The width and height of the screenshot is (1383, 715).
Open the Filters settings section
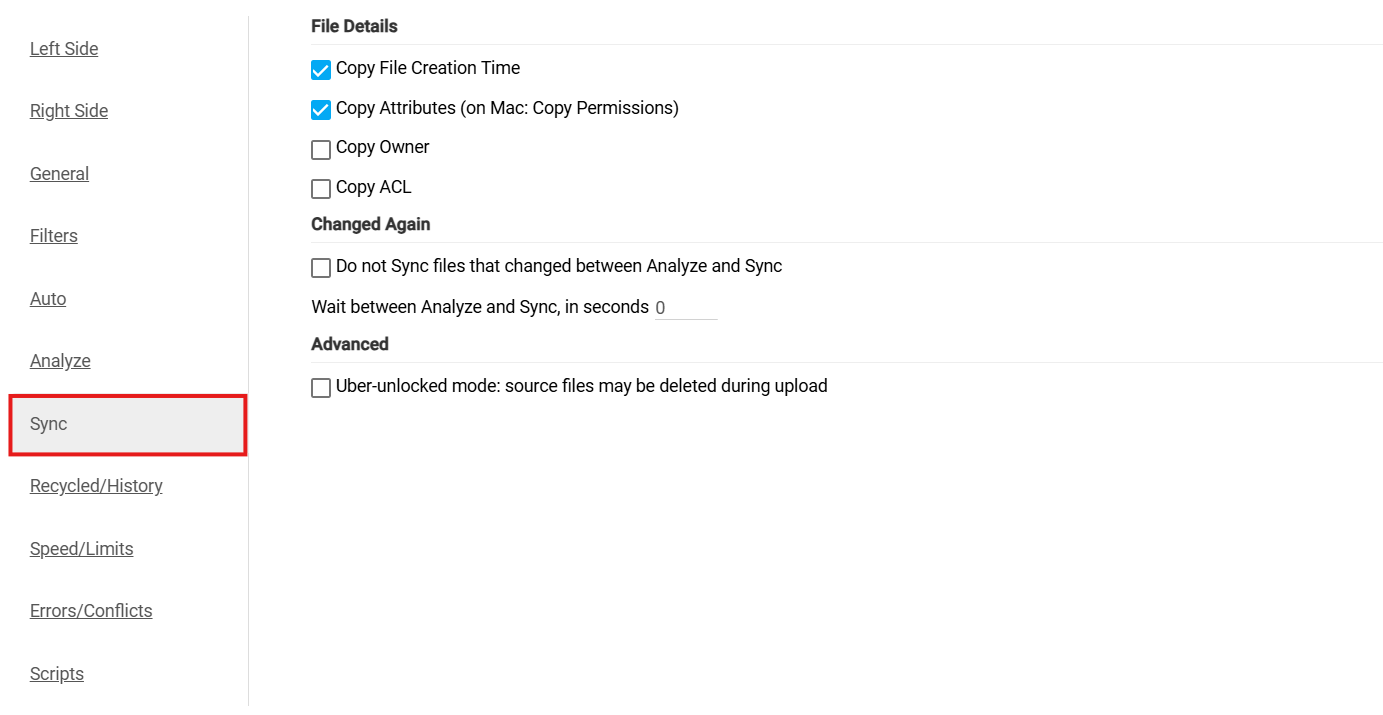53,235
